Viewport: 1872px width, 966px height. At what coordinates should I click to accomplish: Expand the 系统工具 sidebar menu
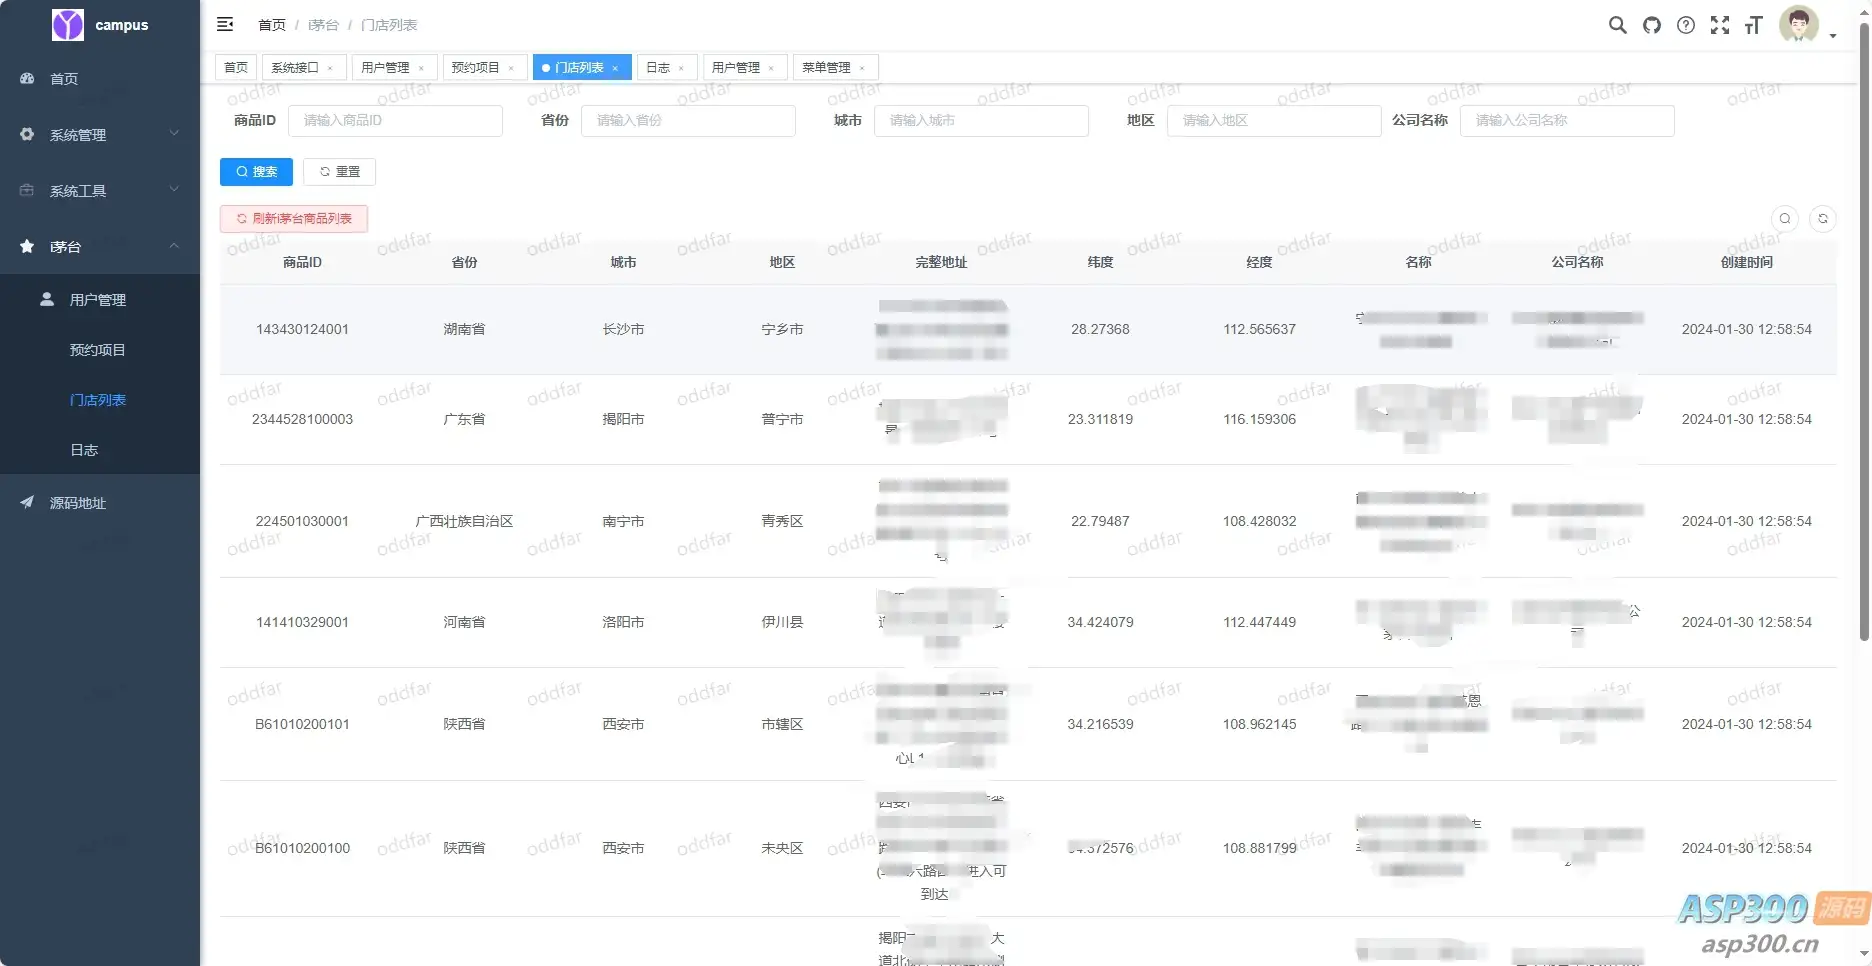pyautogui.click(x=100, y=190)
